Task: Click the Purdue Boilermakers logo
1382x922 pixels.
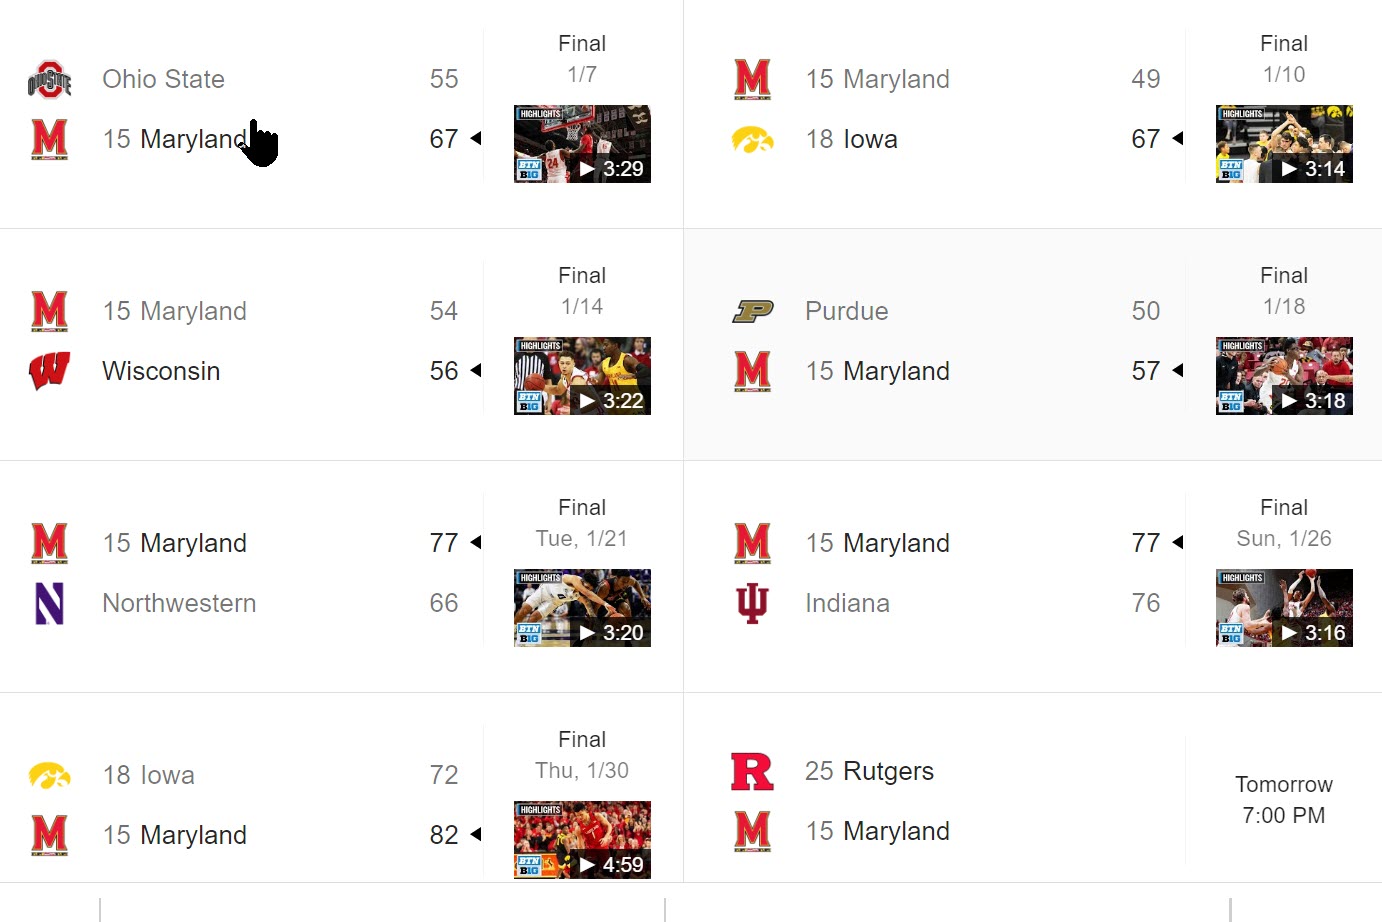Action: coord(751,311)
